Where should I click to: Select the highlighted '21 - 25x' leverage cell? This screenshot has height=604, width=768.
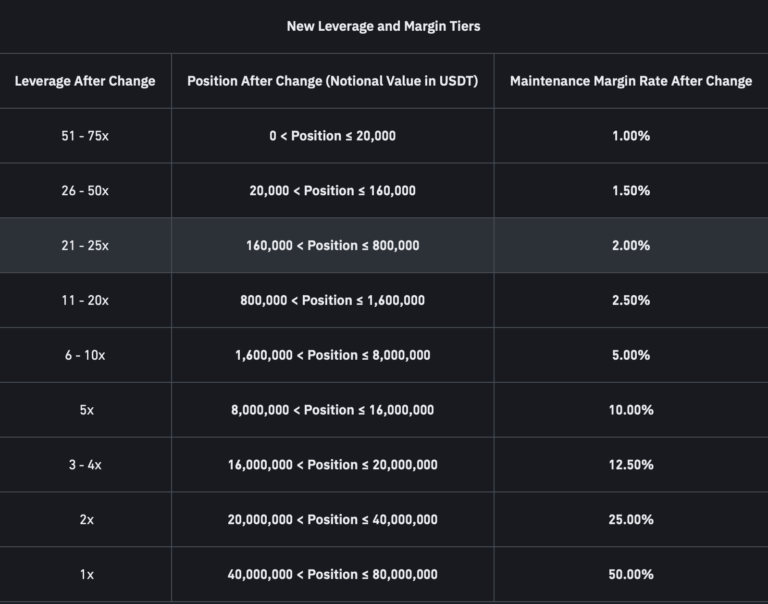[85, 246]
